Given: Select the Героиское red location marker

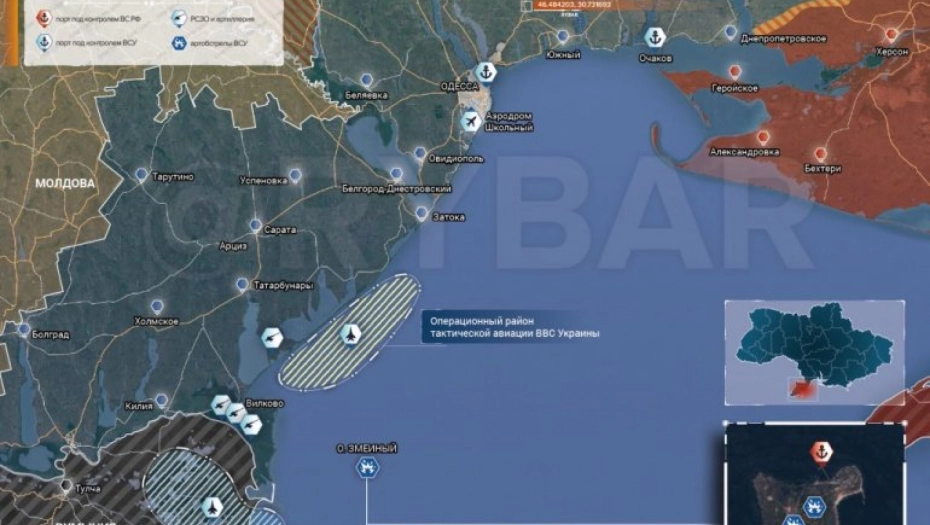Looking at the screenshot, I should click(736, 72).
